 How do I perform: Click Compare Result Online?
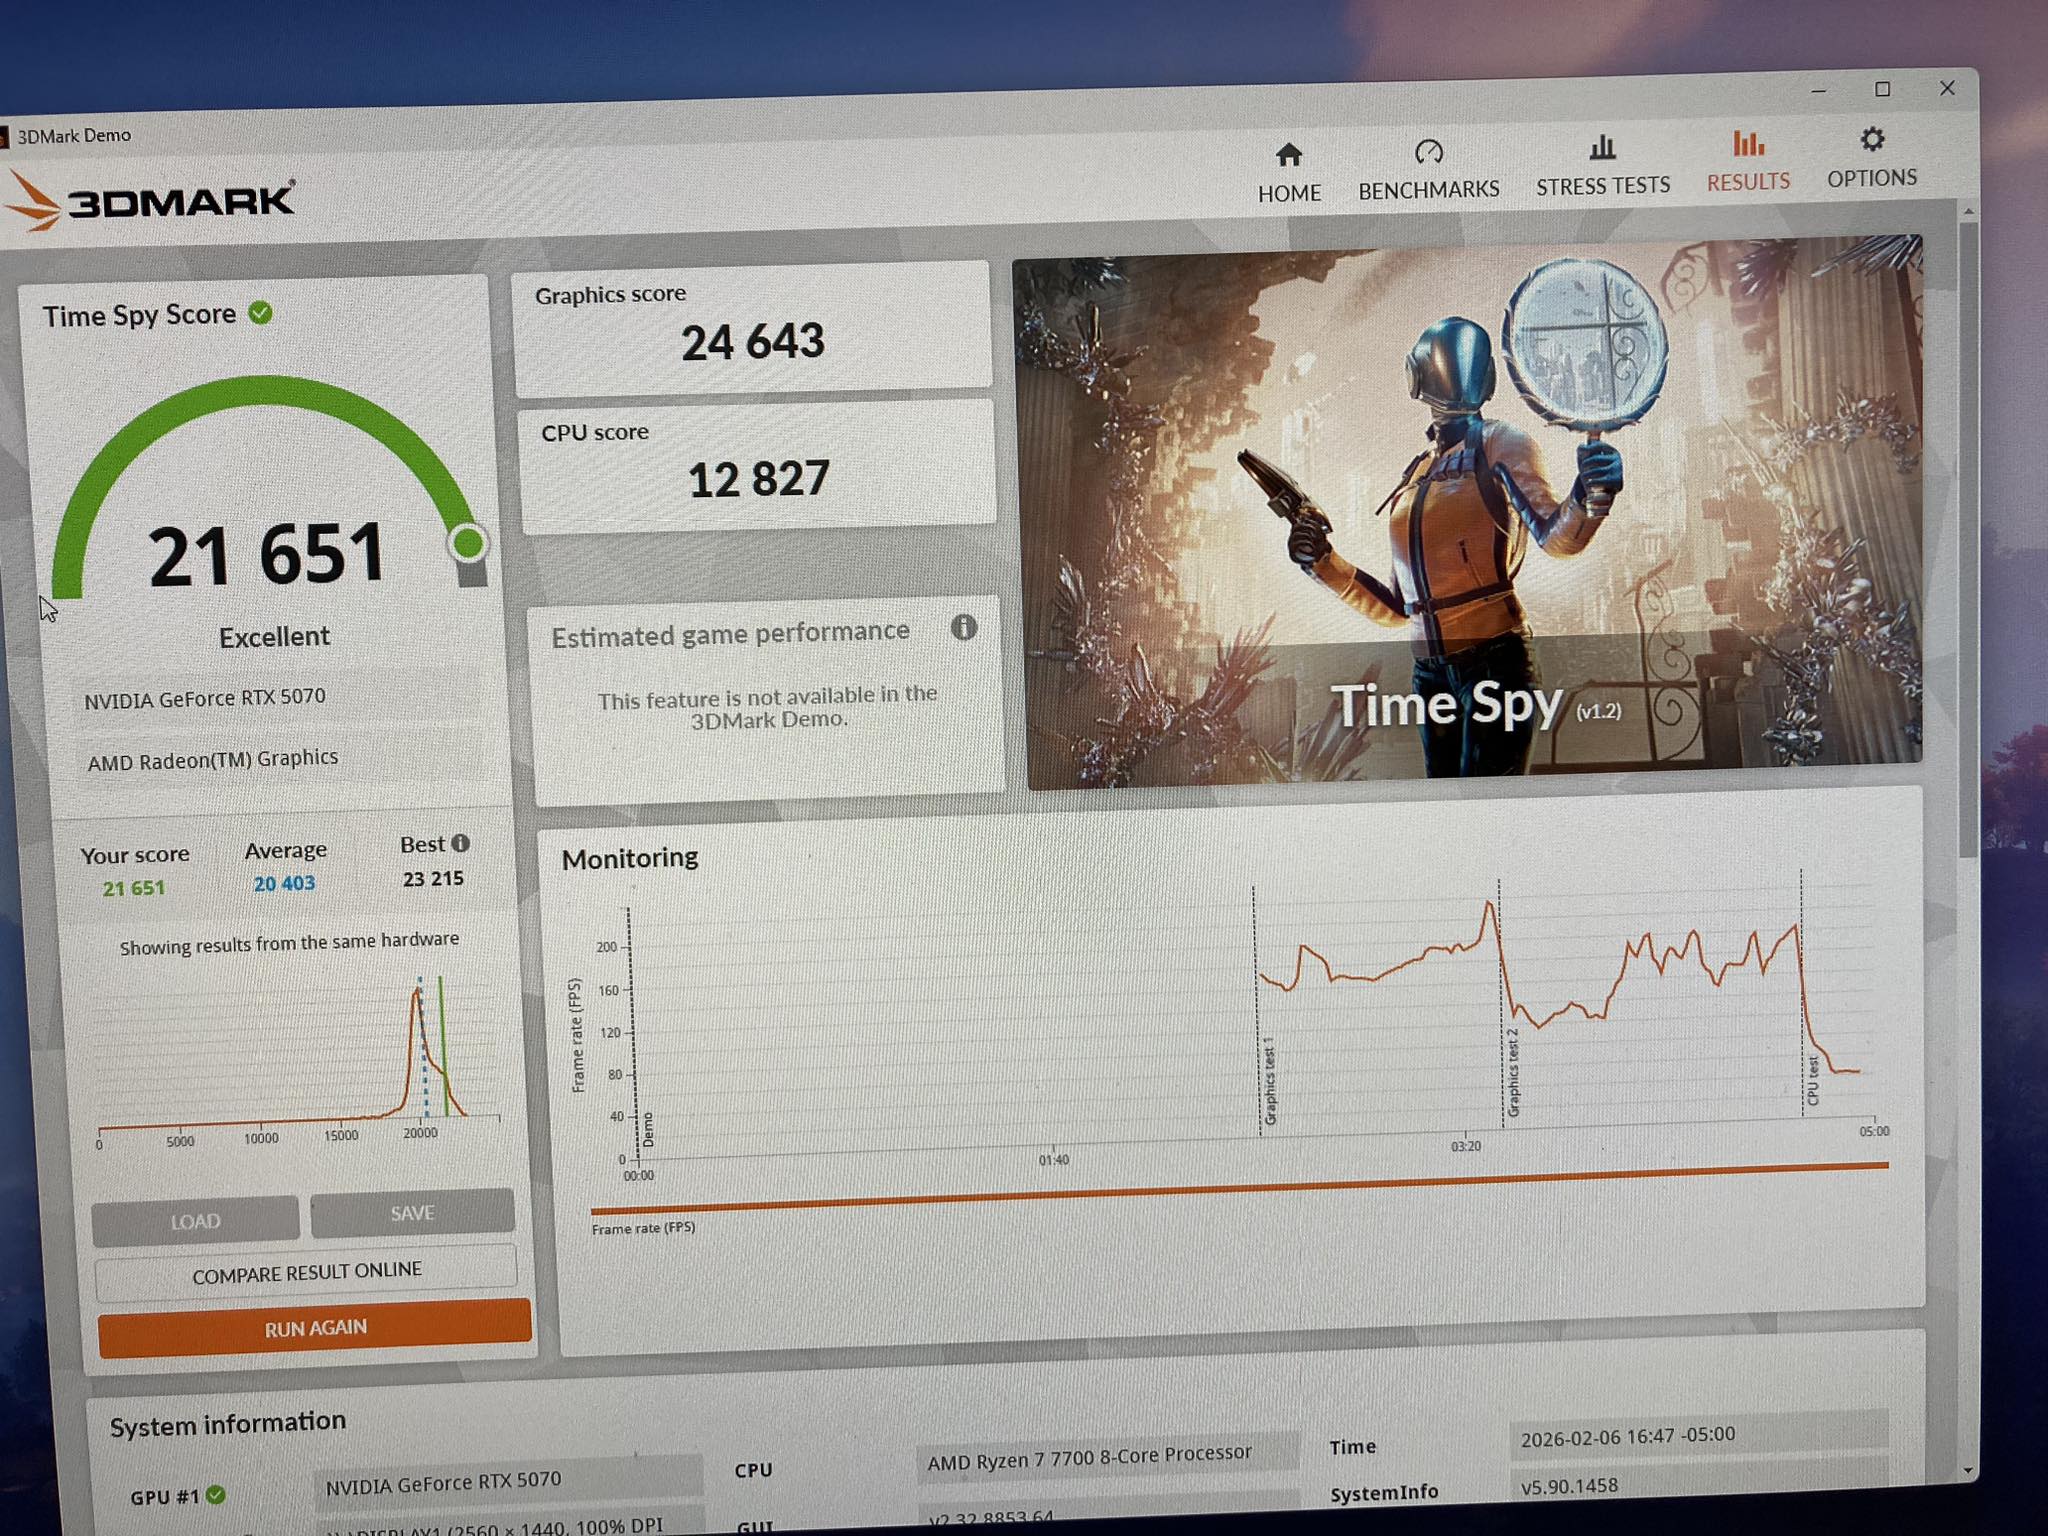pos(306,1272)
